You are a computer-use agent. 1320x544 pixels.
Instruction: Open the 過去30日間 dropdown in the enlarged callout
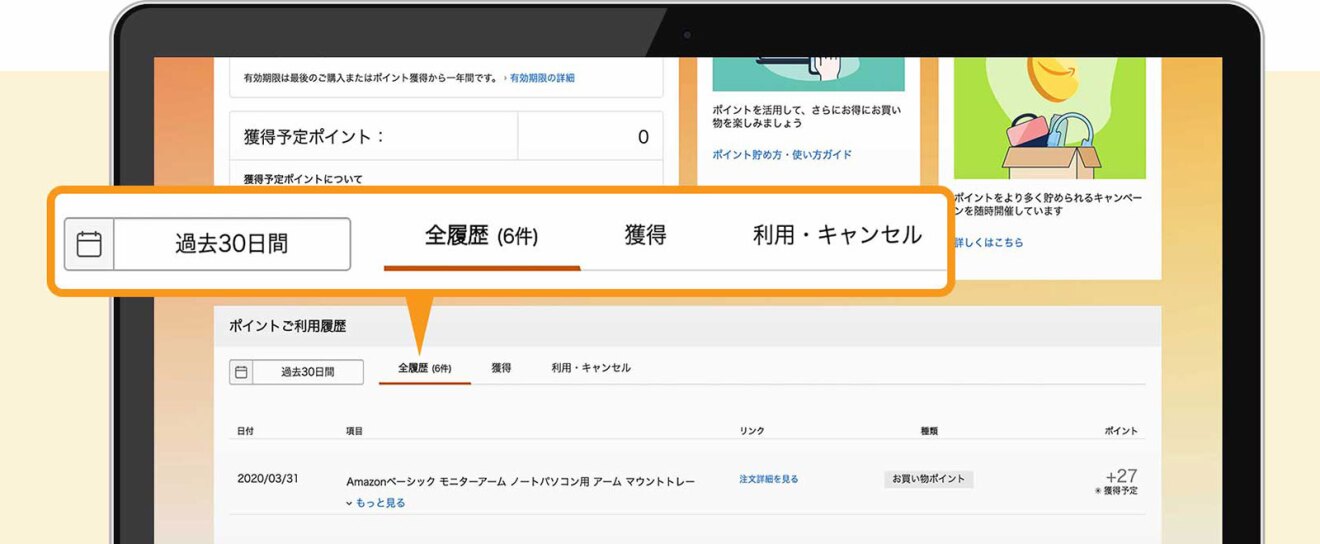(232, 244)
